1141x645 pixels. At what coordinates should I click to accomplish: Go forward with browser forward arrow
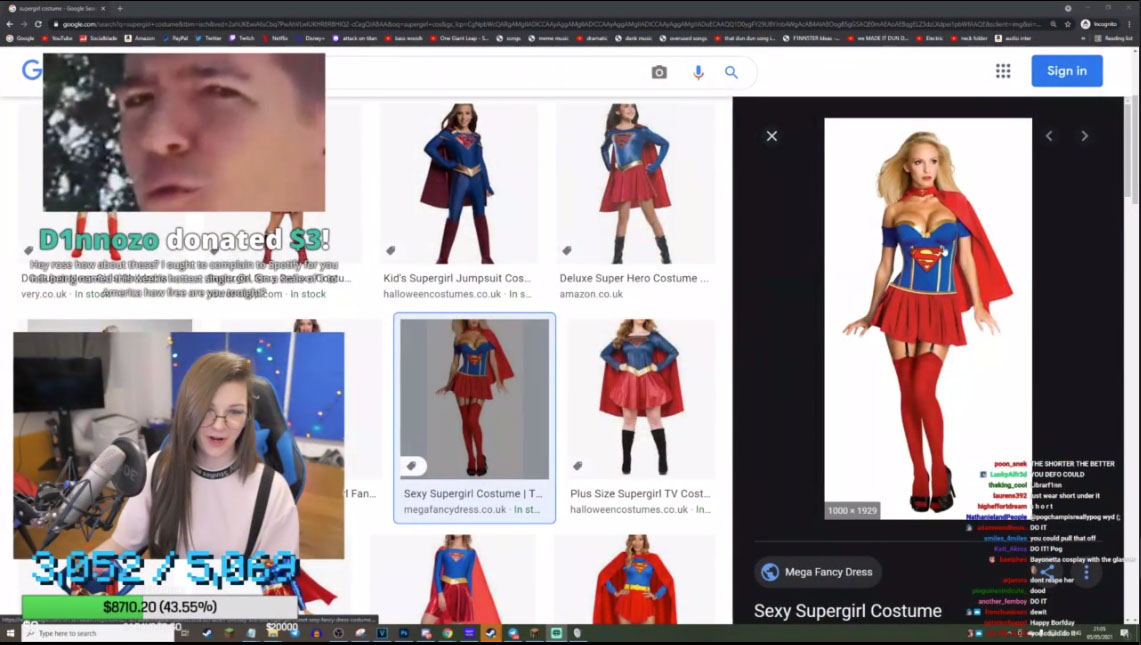23,24
